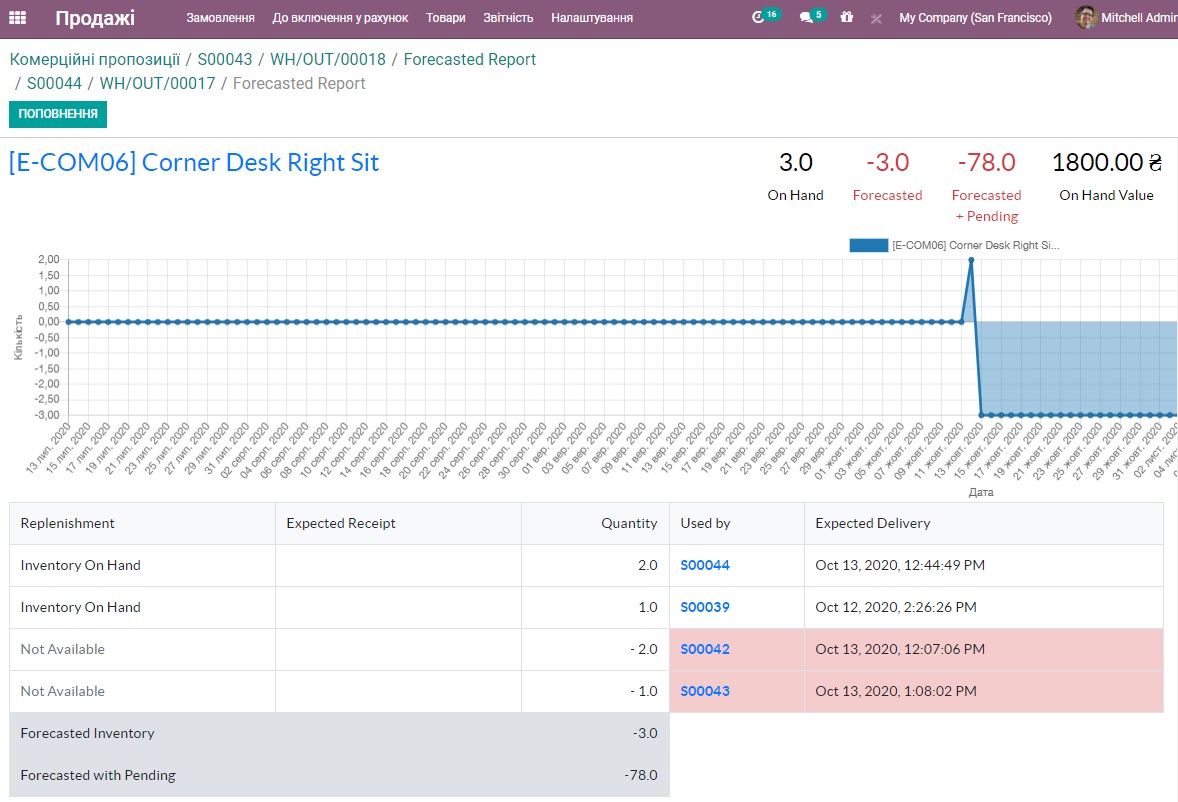
Task: Open the Звітність menu
Action: (x=508, y=18)
